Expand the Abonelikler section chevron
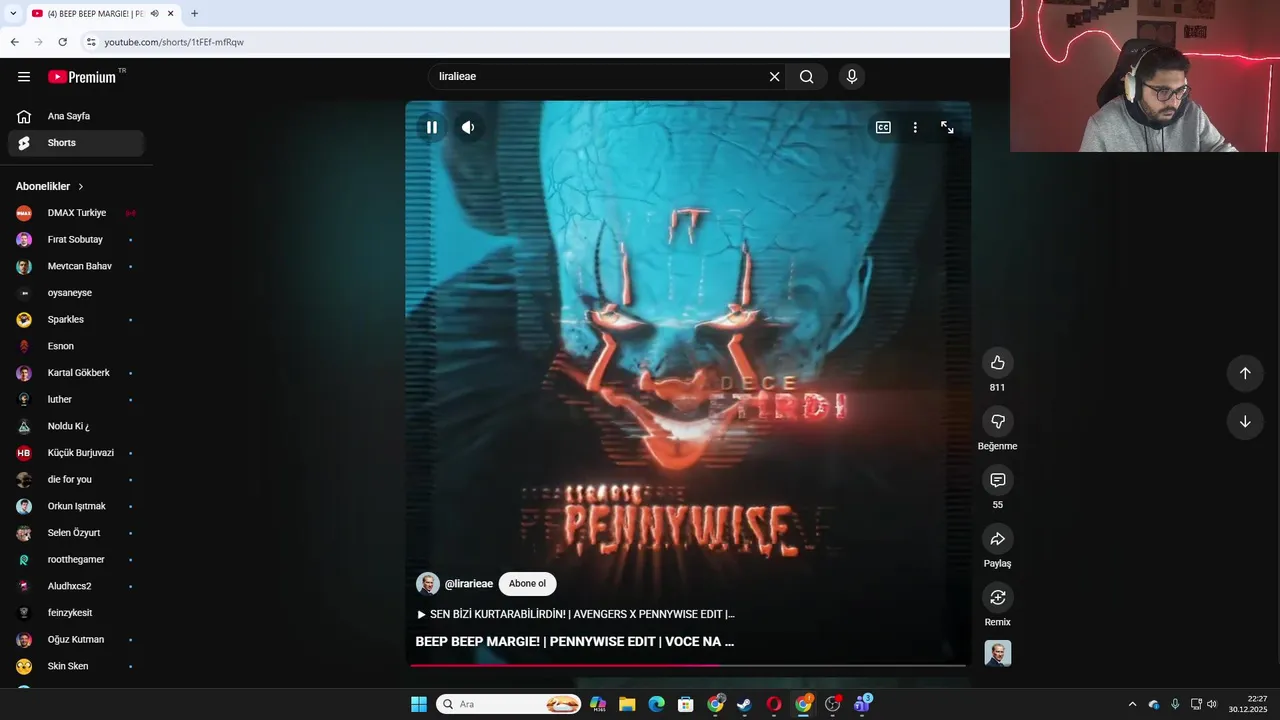This screenshot has height=720, width=1280. pyautogui.click(x=81, y=187)
